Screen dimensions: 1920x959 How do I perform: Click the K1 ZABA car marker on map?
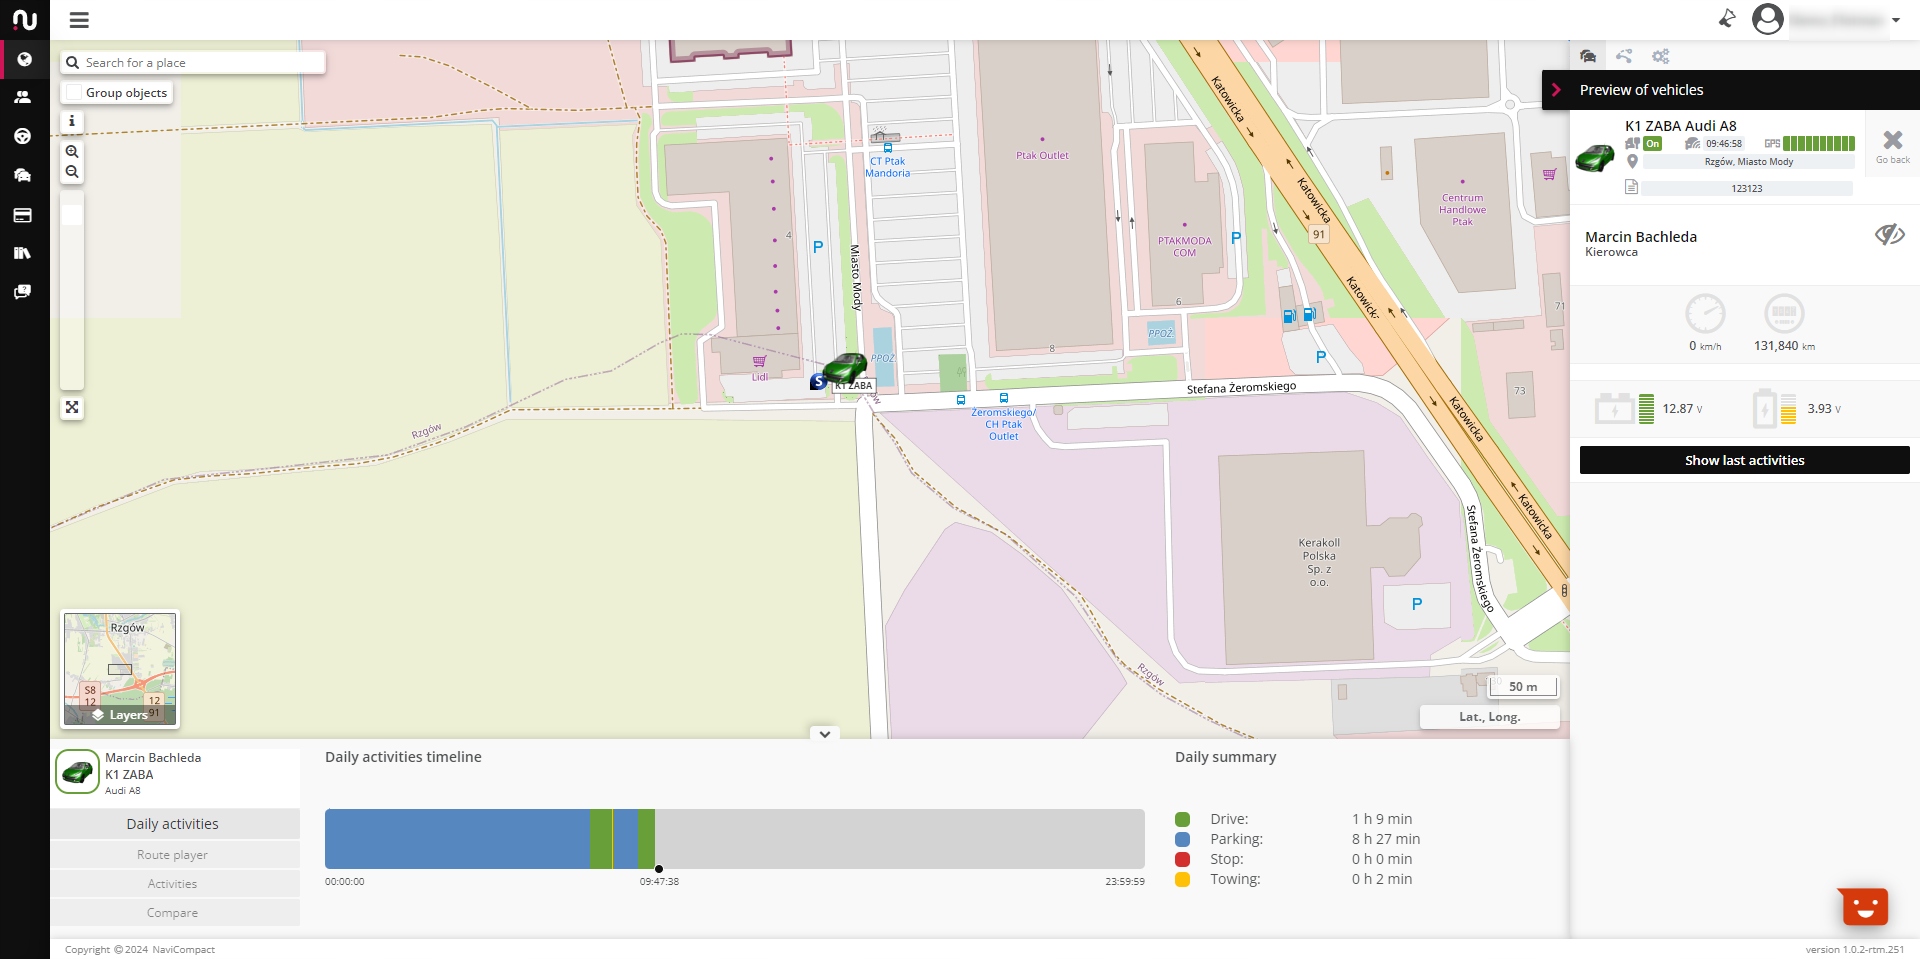[845, 368]
